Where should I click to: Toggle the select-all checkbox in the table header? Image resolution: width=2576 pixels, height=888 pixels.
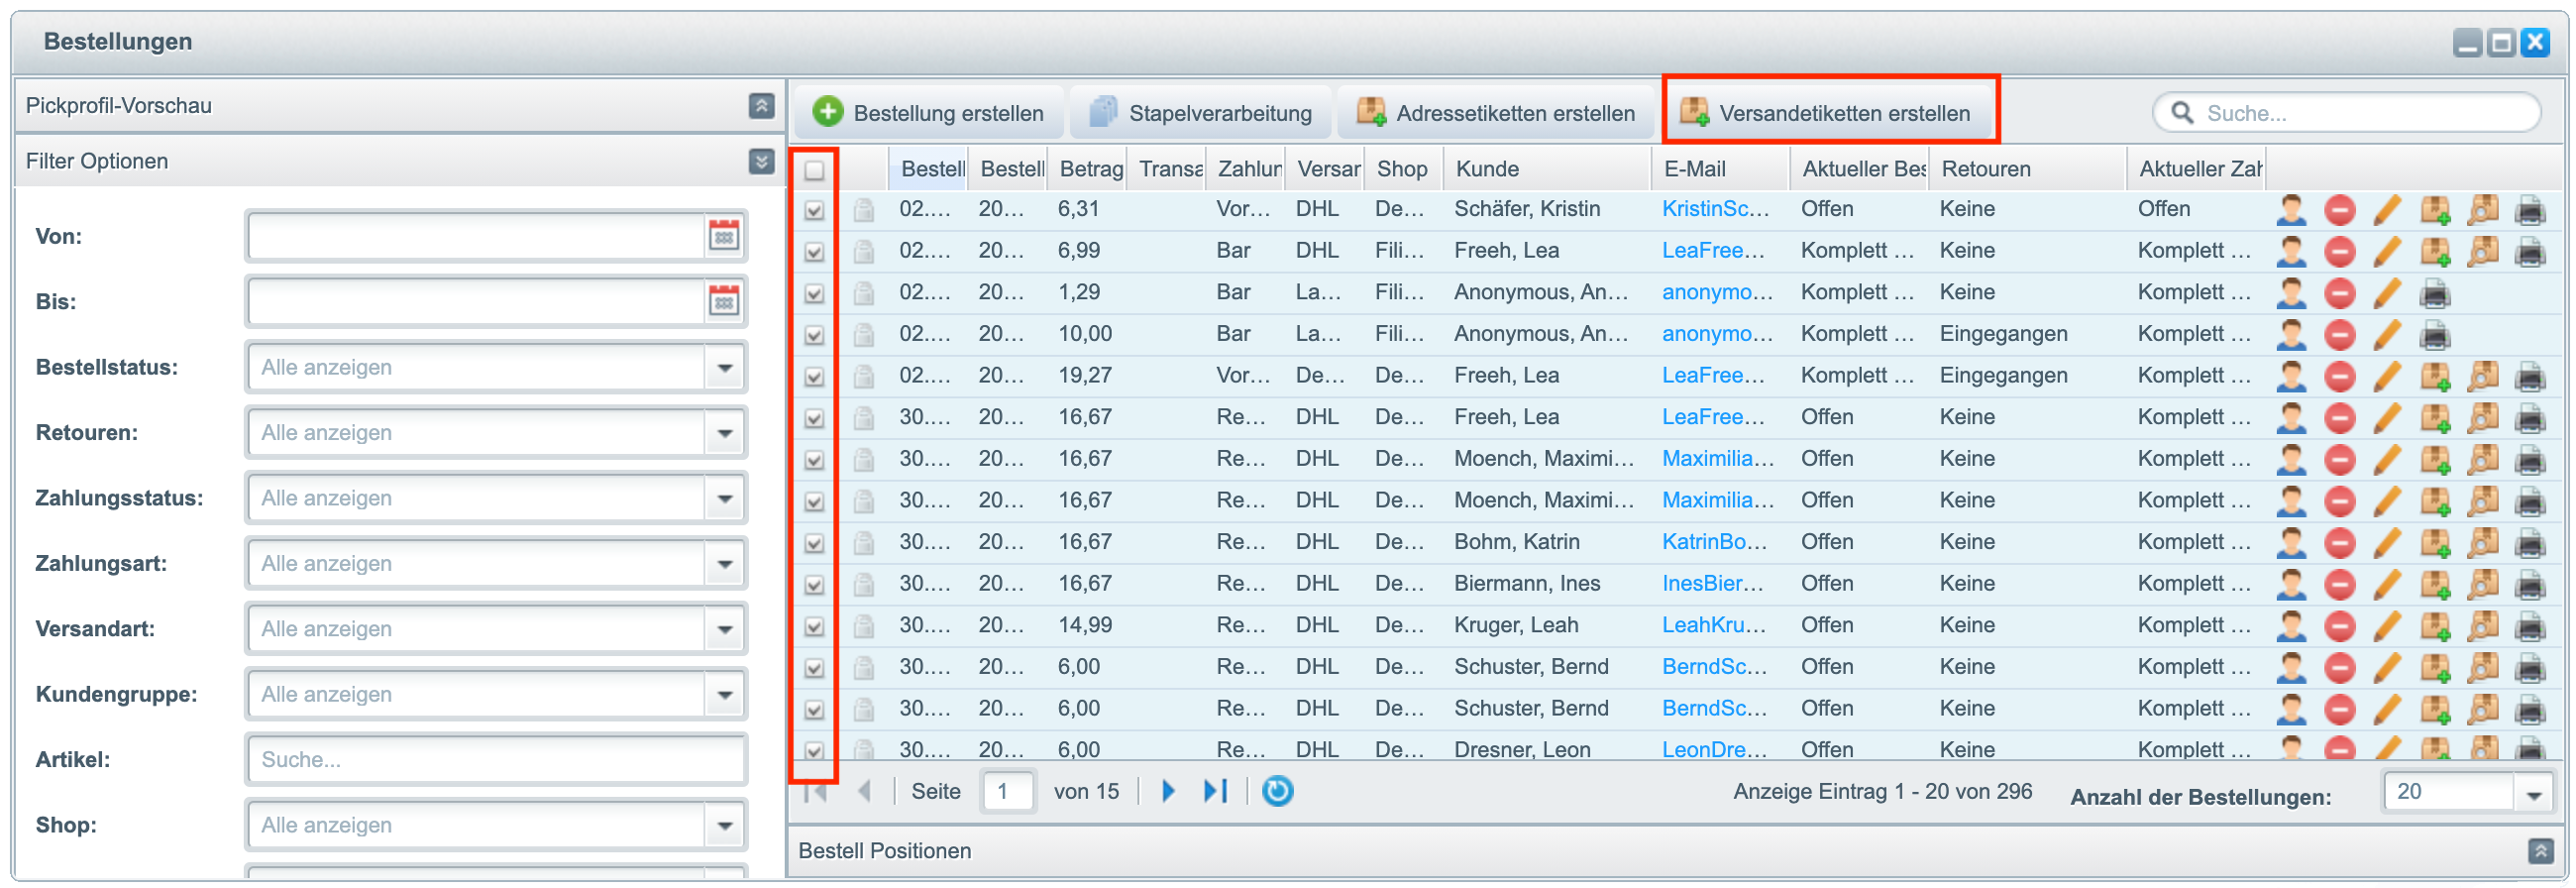[x=814, y=170]
